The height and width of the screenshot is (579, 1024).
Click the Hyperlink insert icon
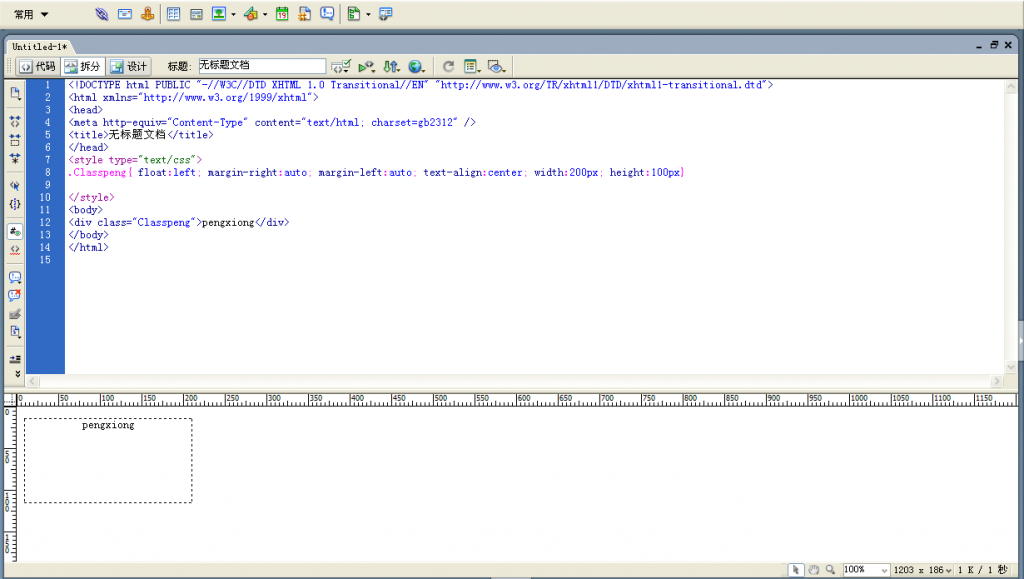pos(101,14)
